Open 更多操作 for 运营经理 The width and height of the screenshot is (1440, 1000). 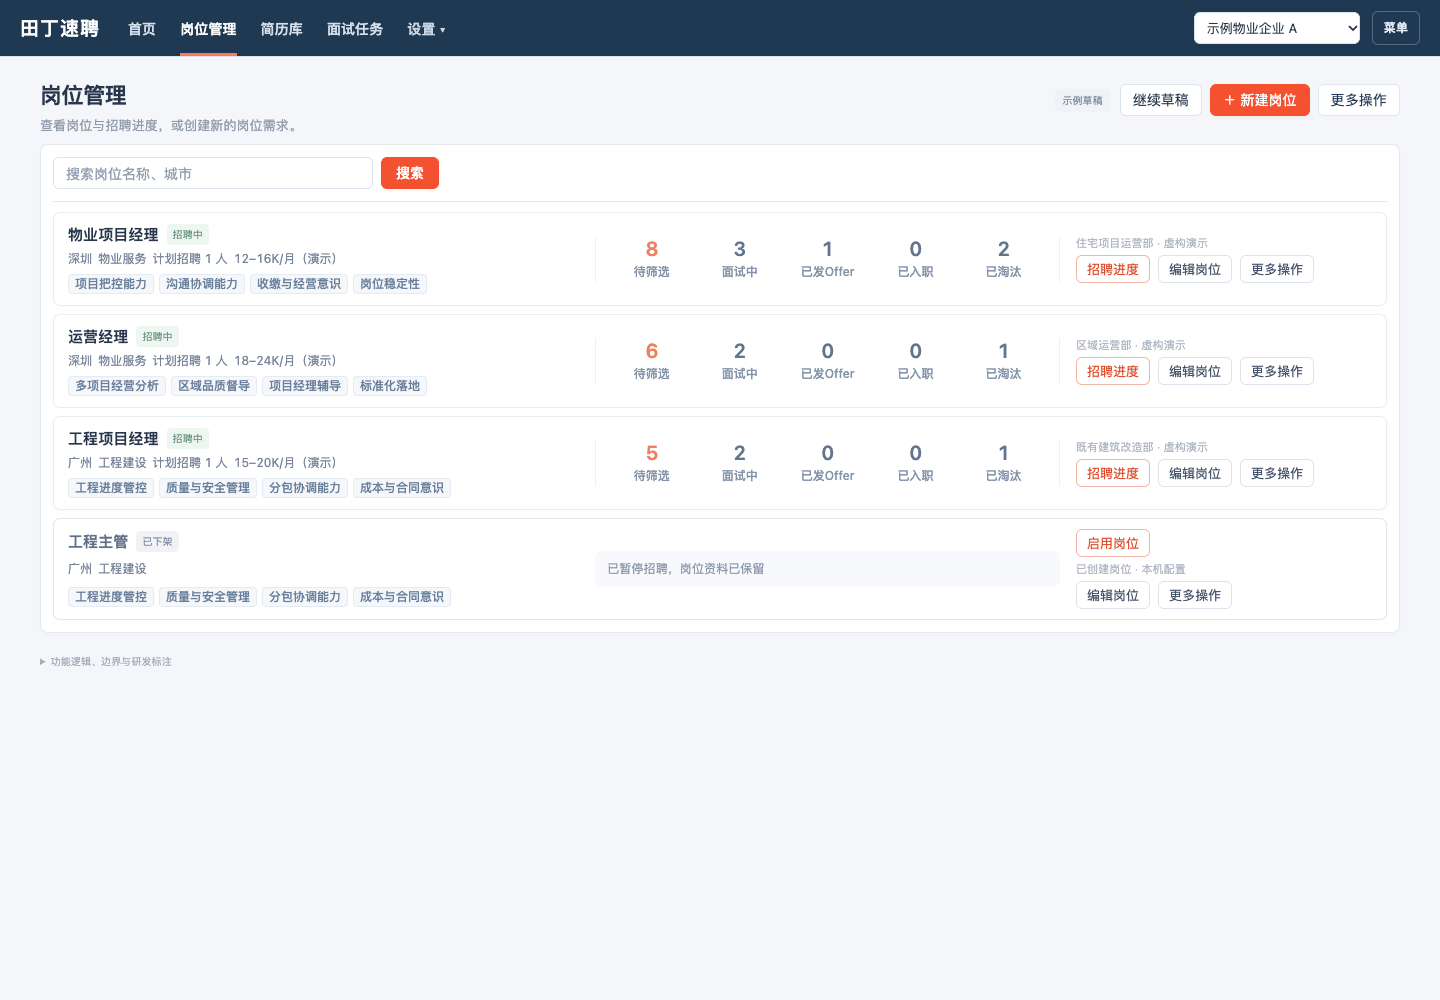[x=1277, y=371]
